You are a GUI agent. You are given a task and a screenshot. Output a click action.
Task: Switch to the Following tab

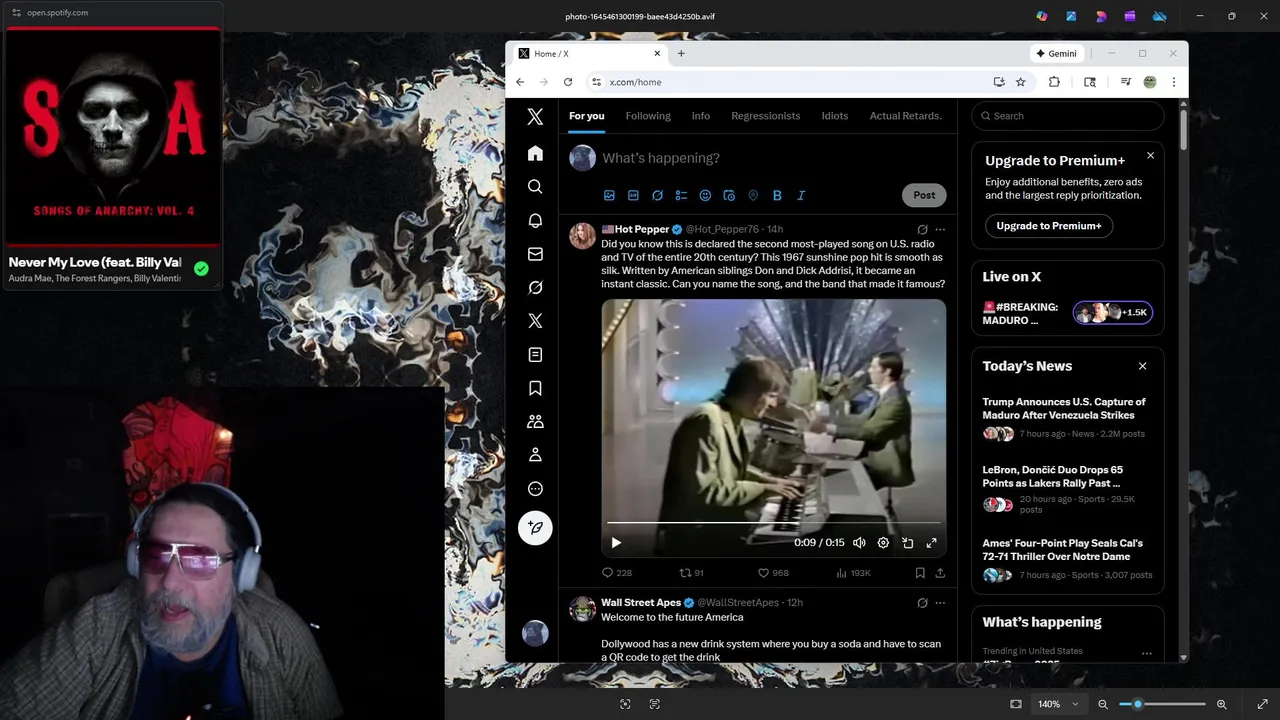click(x=648, y=116)
